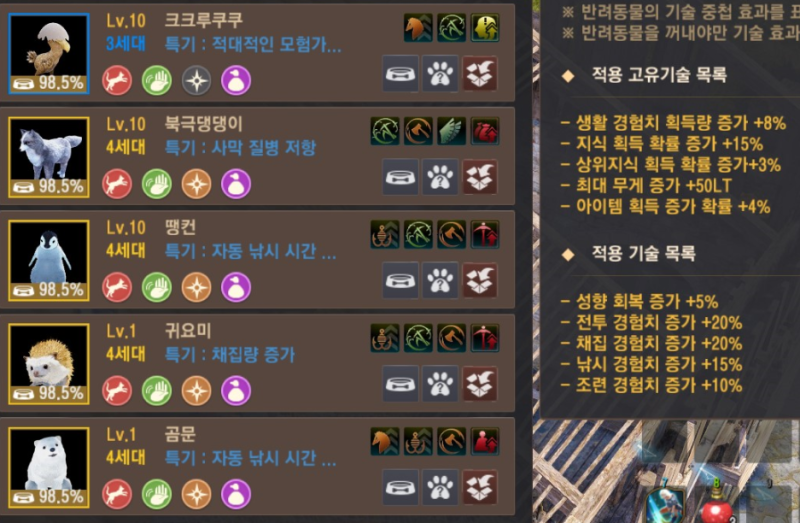
Task: Click the 특기 : 사막 질병 저항 text
Action: click(x=240, y=148)
